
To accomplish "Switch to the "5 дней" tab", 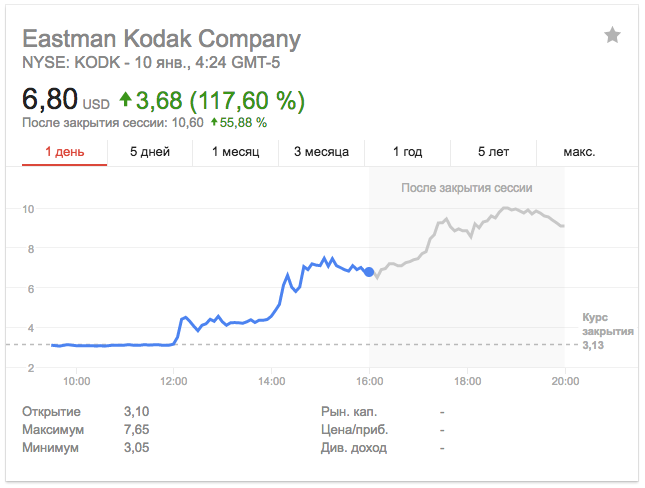I will 150,152.
